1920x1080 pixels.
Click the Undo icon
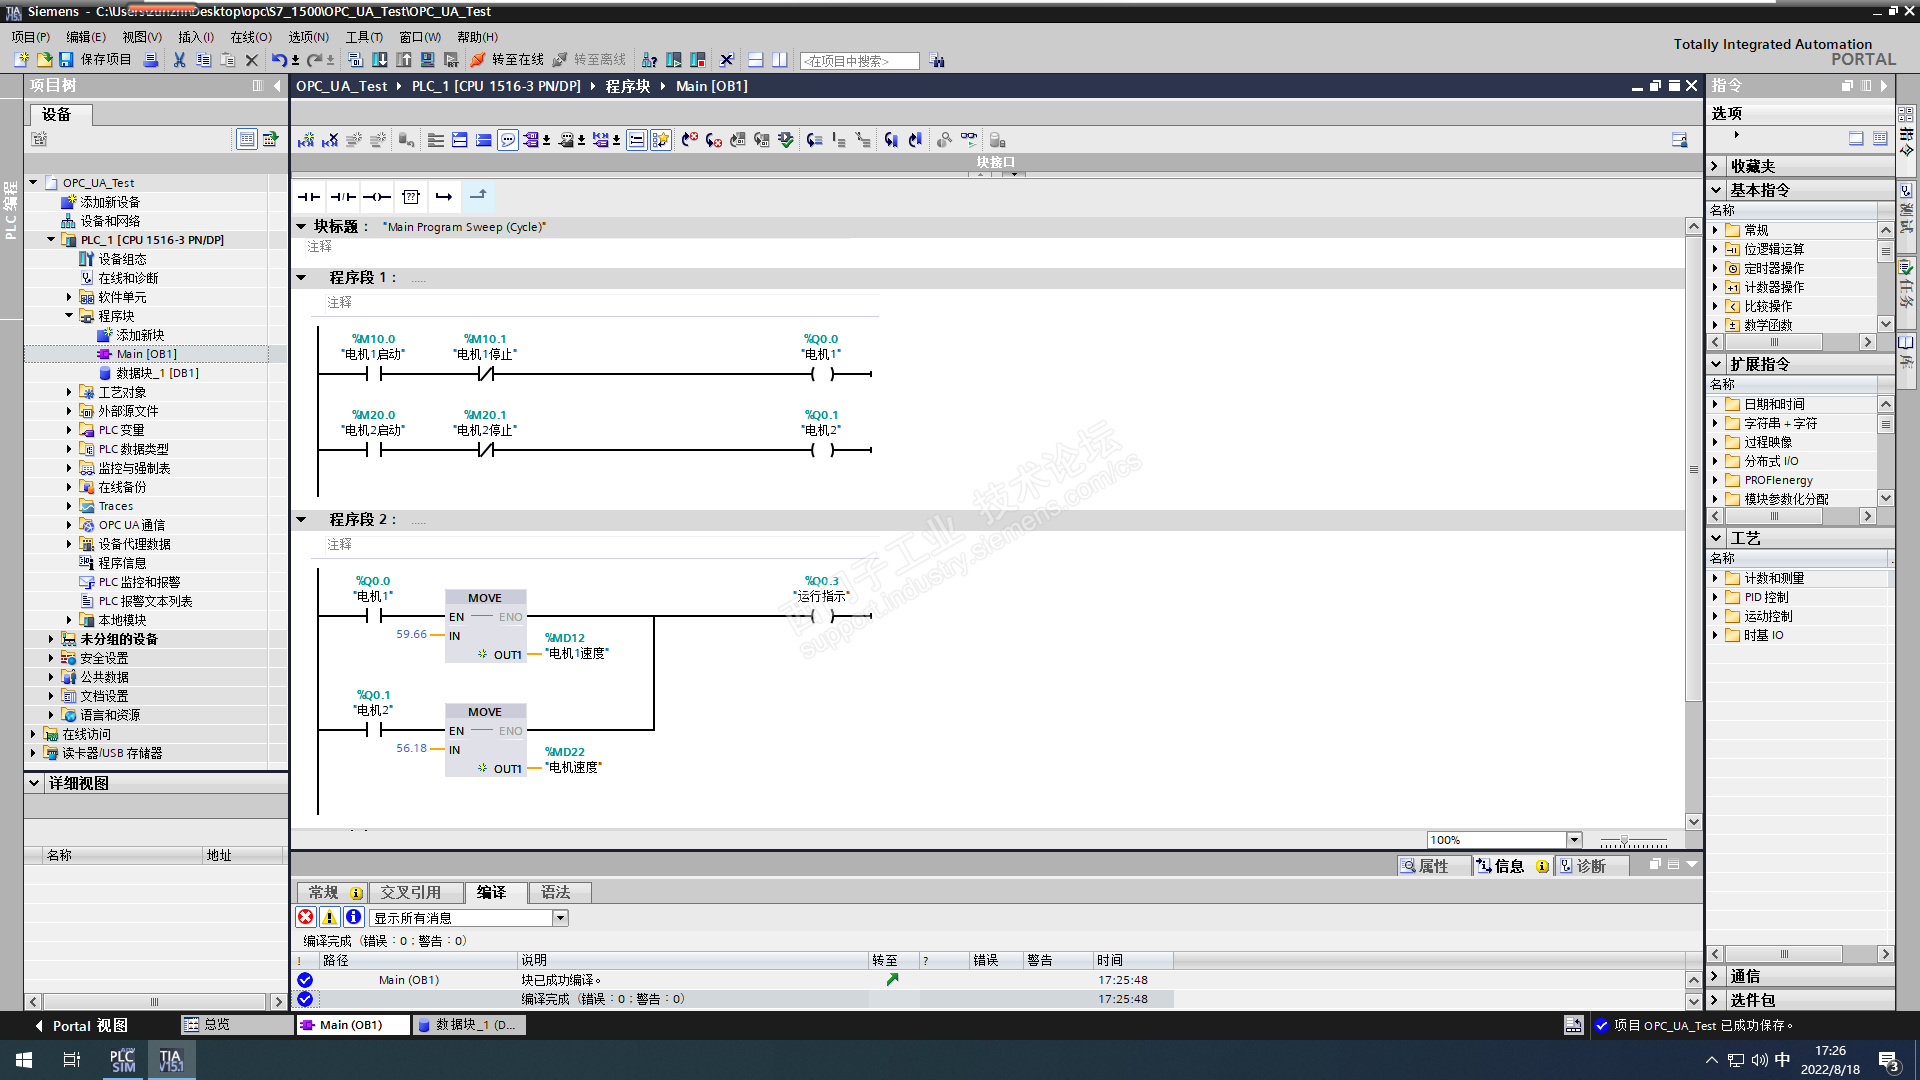click(279, 60)
